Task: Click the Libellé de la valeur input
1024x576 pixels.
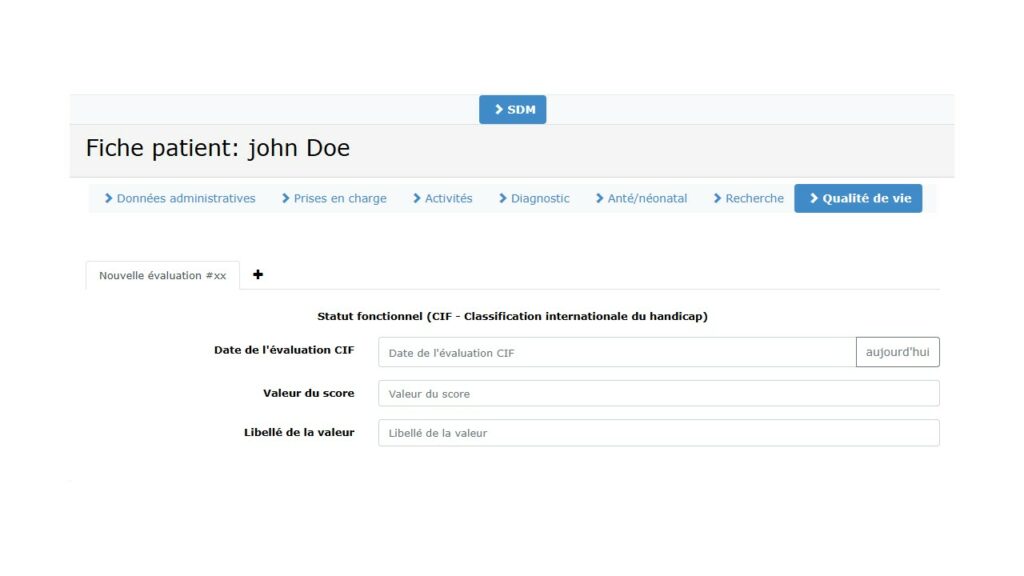Action: click(x=658, y=433)
